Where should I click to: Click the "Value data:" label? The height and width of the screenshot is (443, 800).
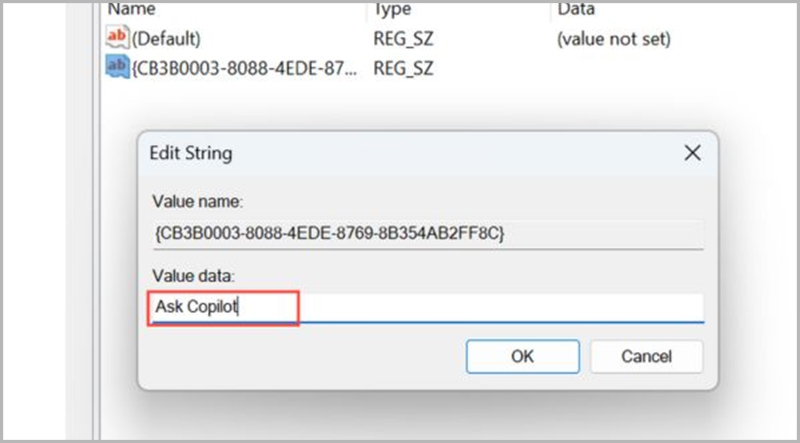click(x=193, y=276)
